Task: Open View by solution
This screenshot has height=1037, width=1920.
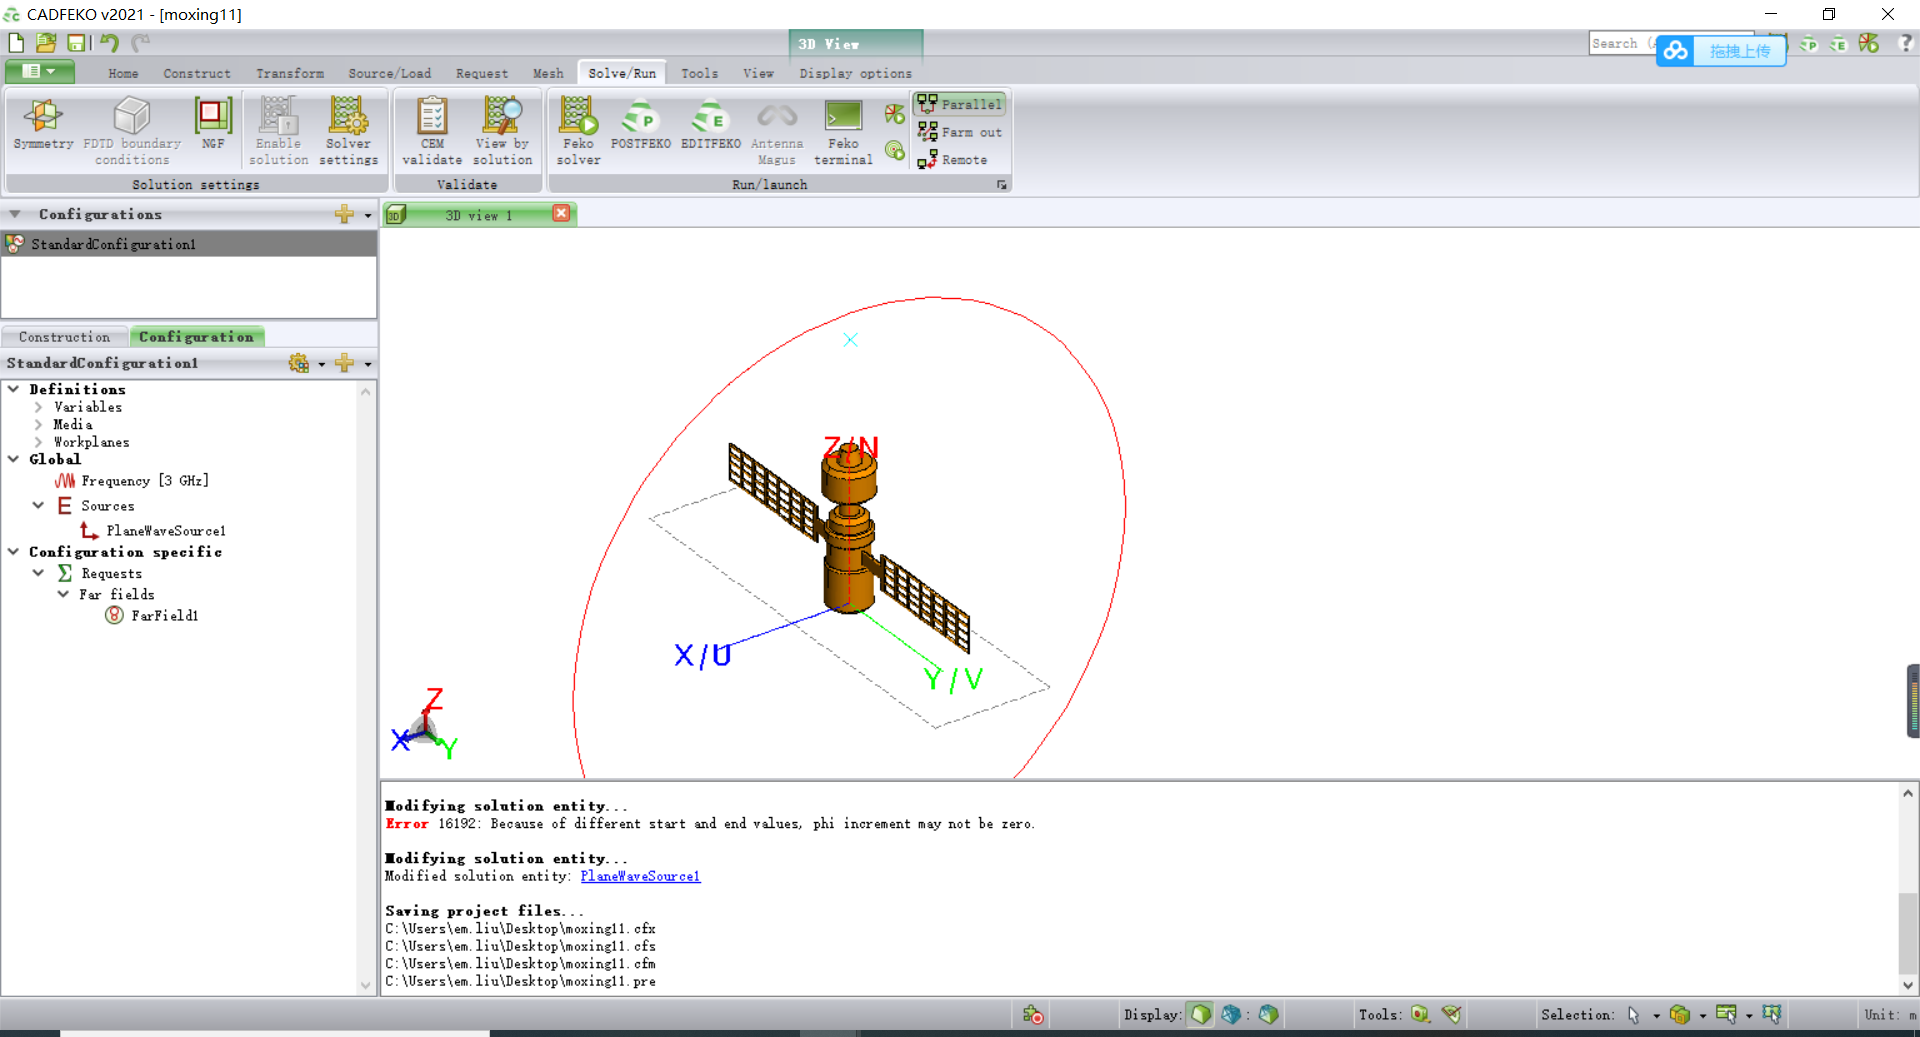Action: pos(502,130)
